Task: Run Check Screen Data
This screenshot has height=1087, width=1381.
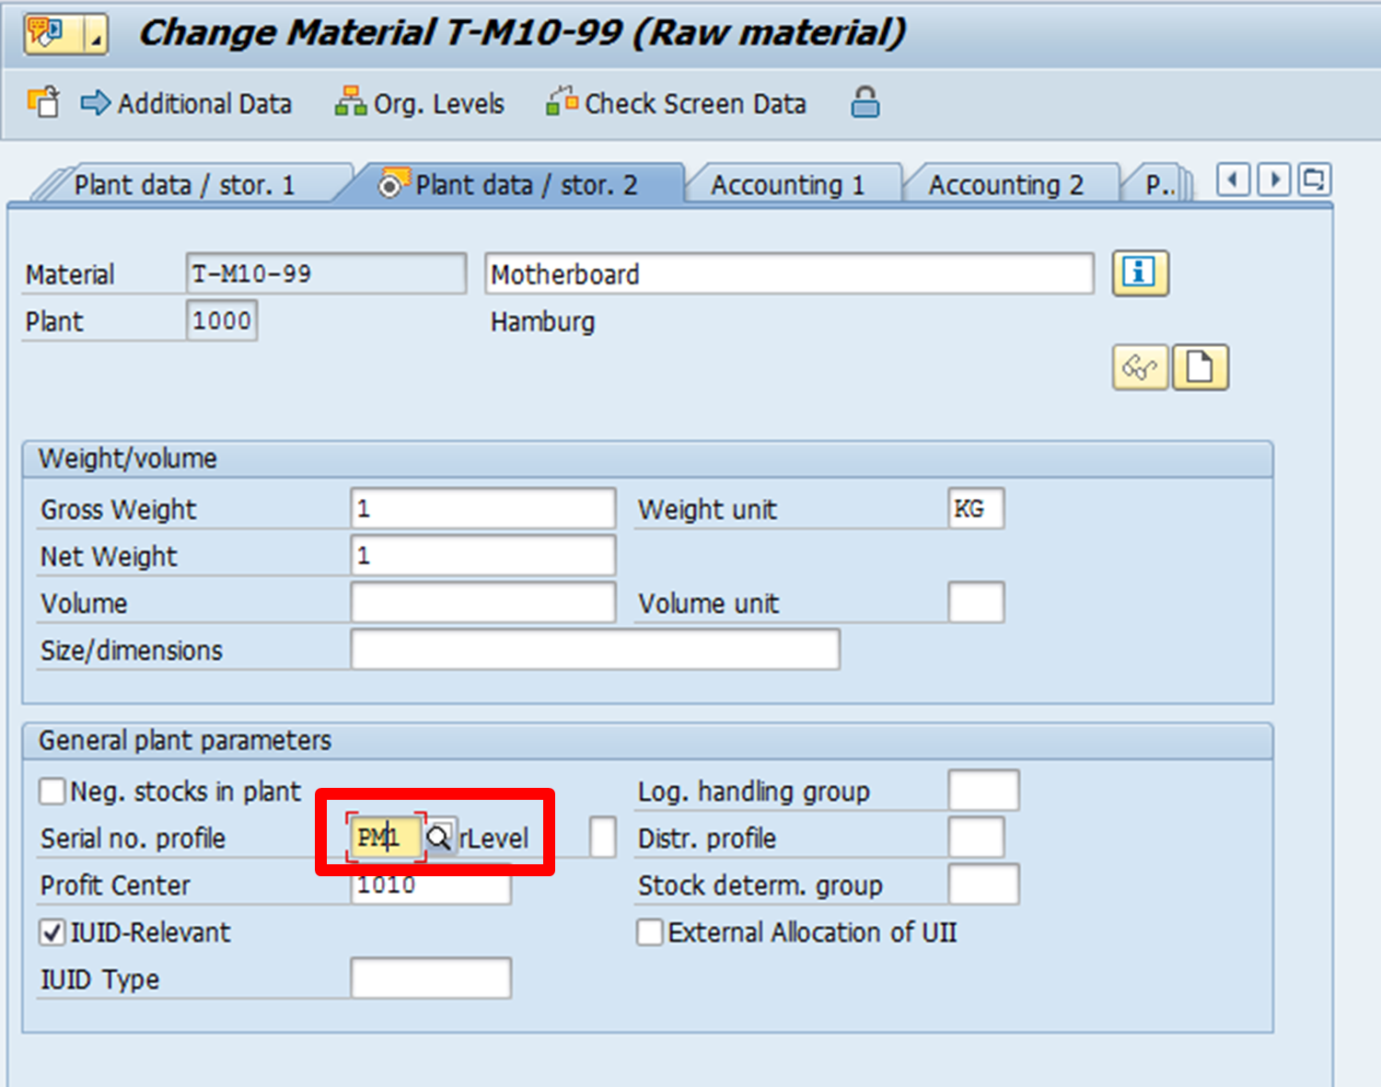Action: pos(676,103)
